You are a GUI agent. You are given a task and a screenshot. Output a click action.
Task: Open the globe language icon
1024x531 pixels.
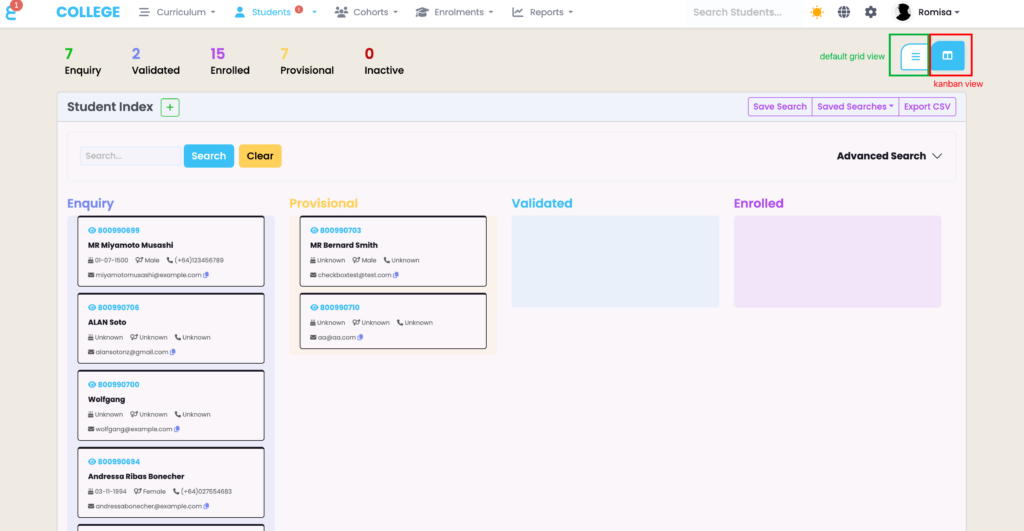844,12
